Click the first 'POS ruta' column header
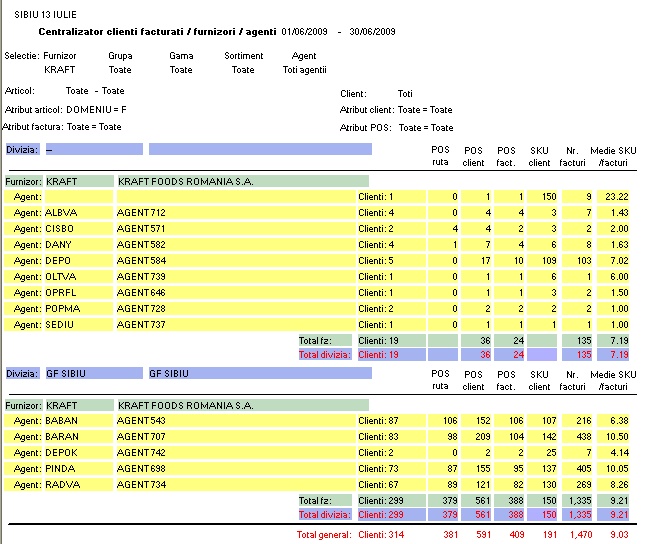 [440, 156]
